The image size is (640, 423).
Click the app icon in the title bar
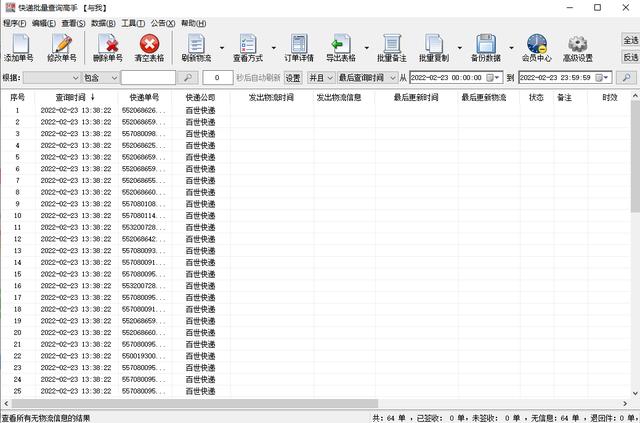[x=10, y=7]
